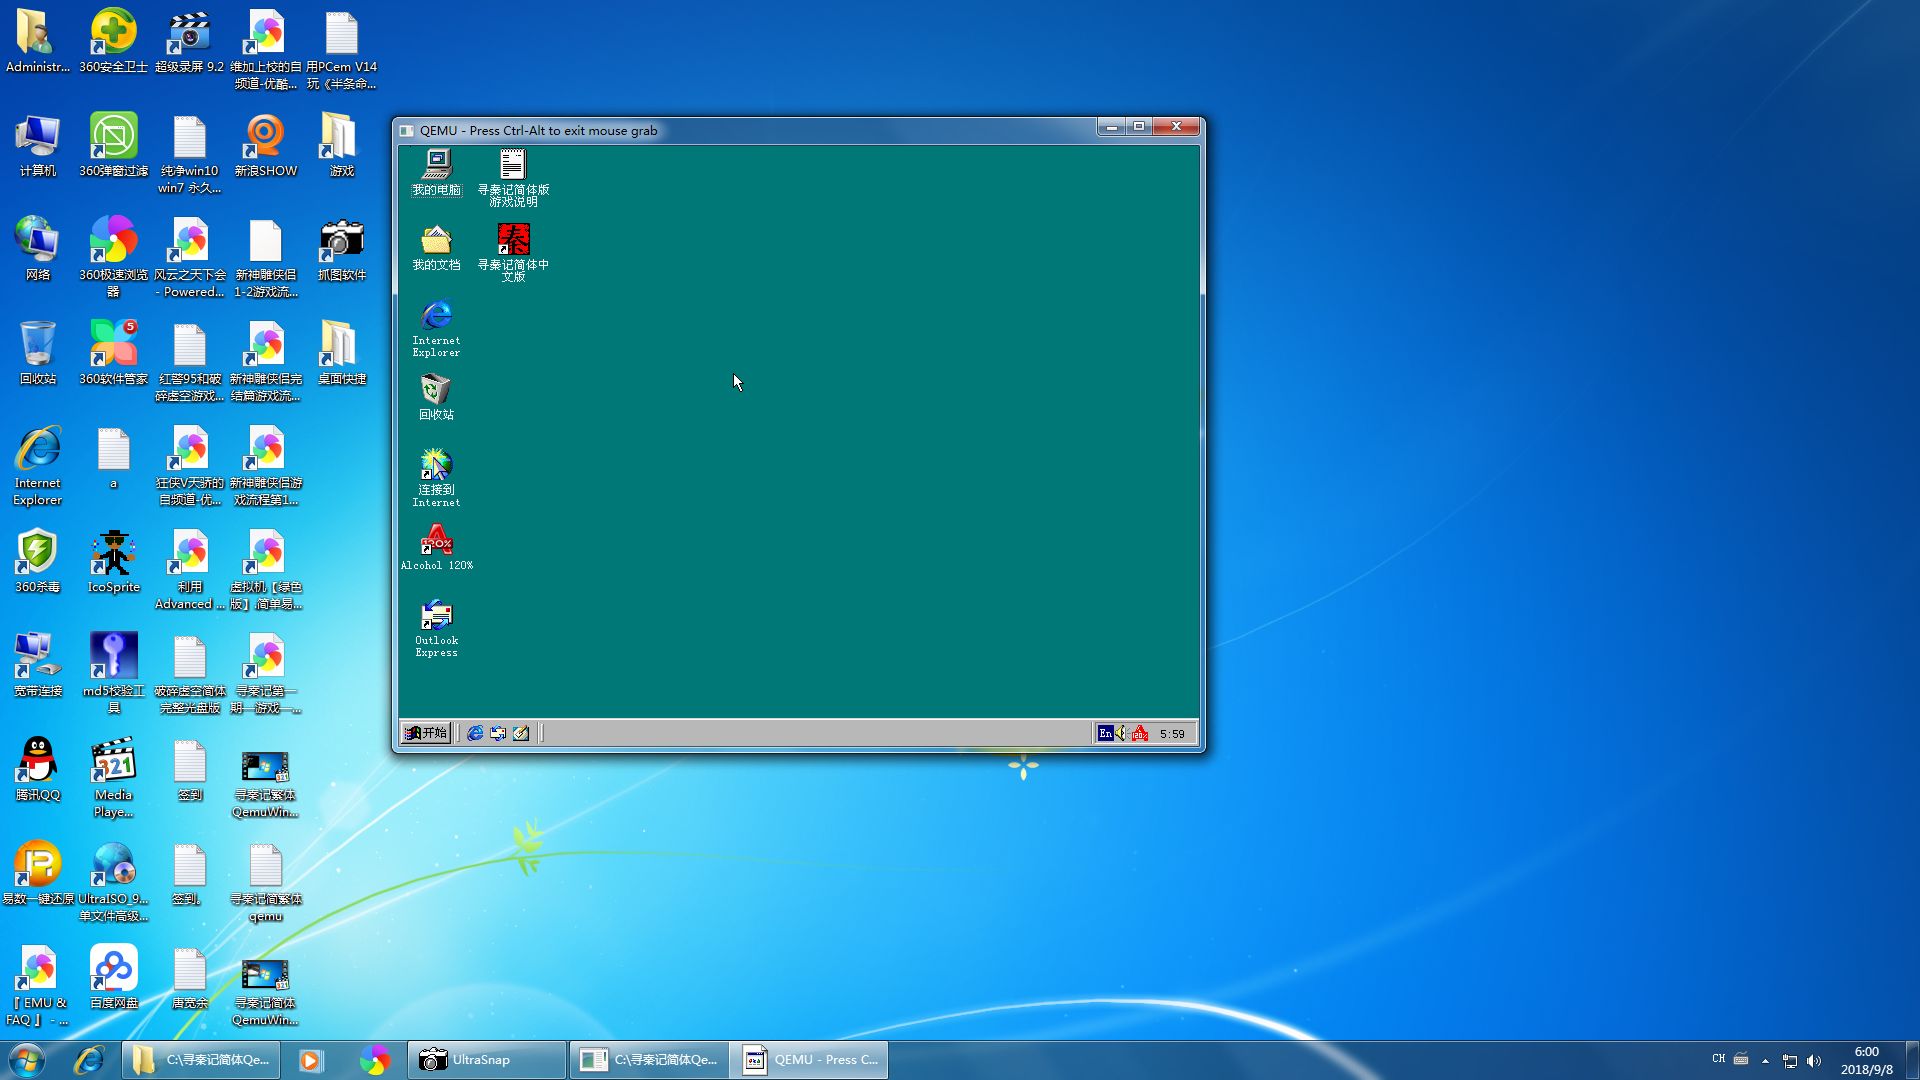Click 360 browser pinned taskbar icon
1920x1080 pixels.
pyautogui.click(x=375, y=1060)
